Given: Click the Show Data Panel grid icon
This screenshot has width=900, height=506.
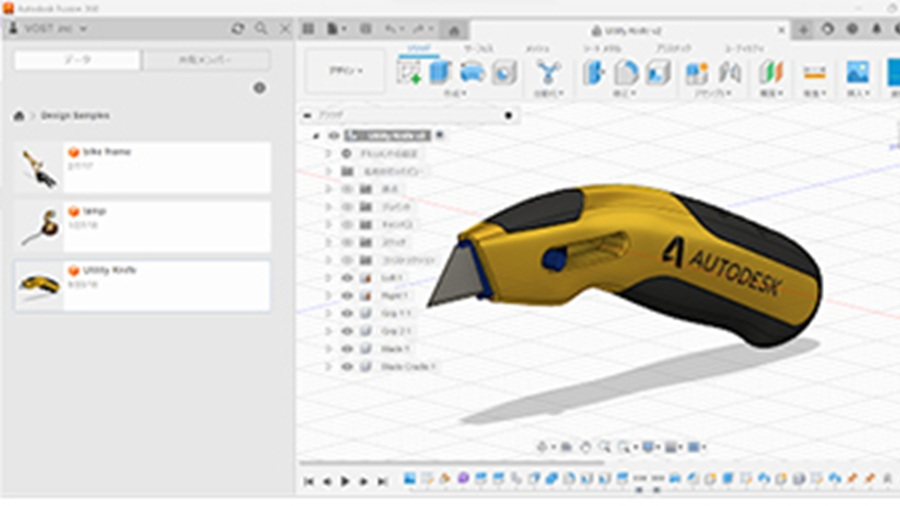Looking at the screenshot, I should click(308, 29).
